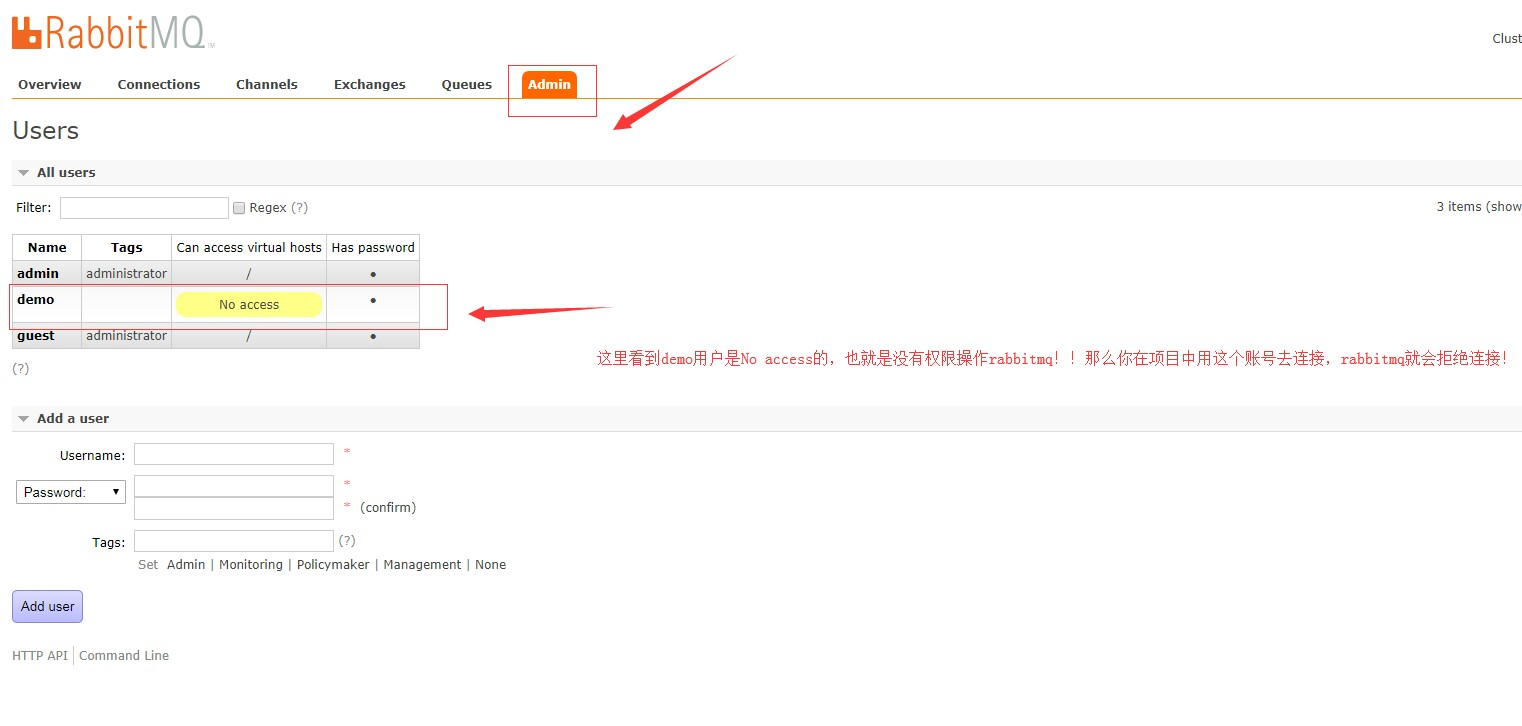
Task: Open the demo user details
Action: pyautogui.click(x=36, y=299)
